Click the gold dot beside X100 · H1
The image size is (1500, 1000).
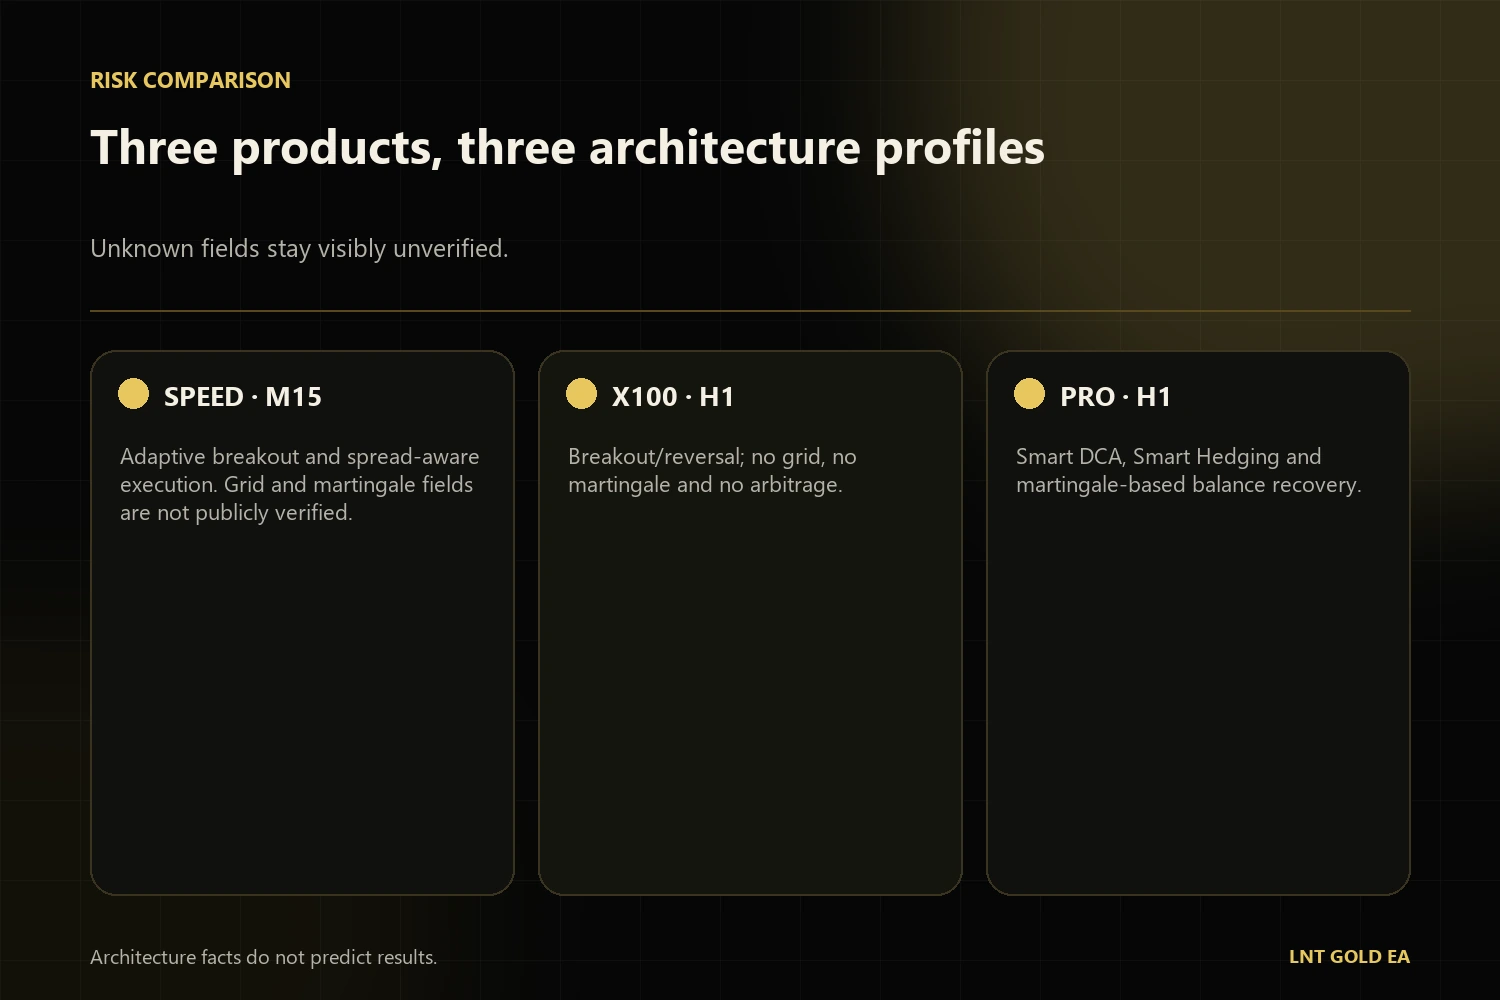click(581, 394)
